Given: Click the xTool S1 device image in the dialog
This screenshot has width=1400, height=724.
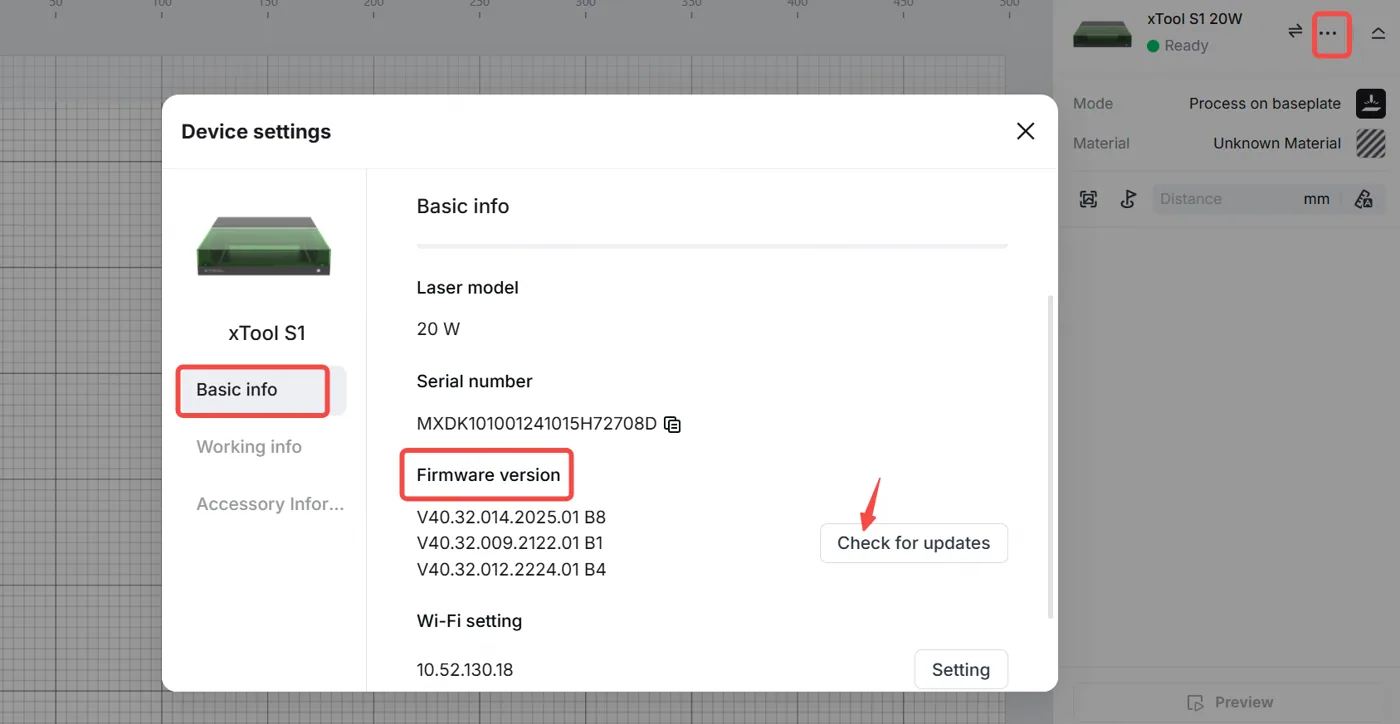Looking at the screenshot, I should point(264,247).
